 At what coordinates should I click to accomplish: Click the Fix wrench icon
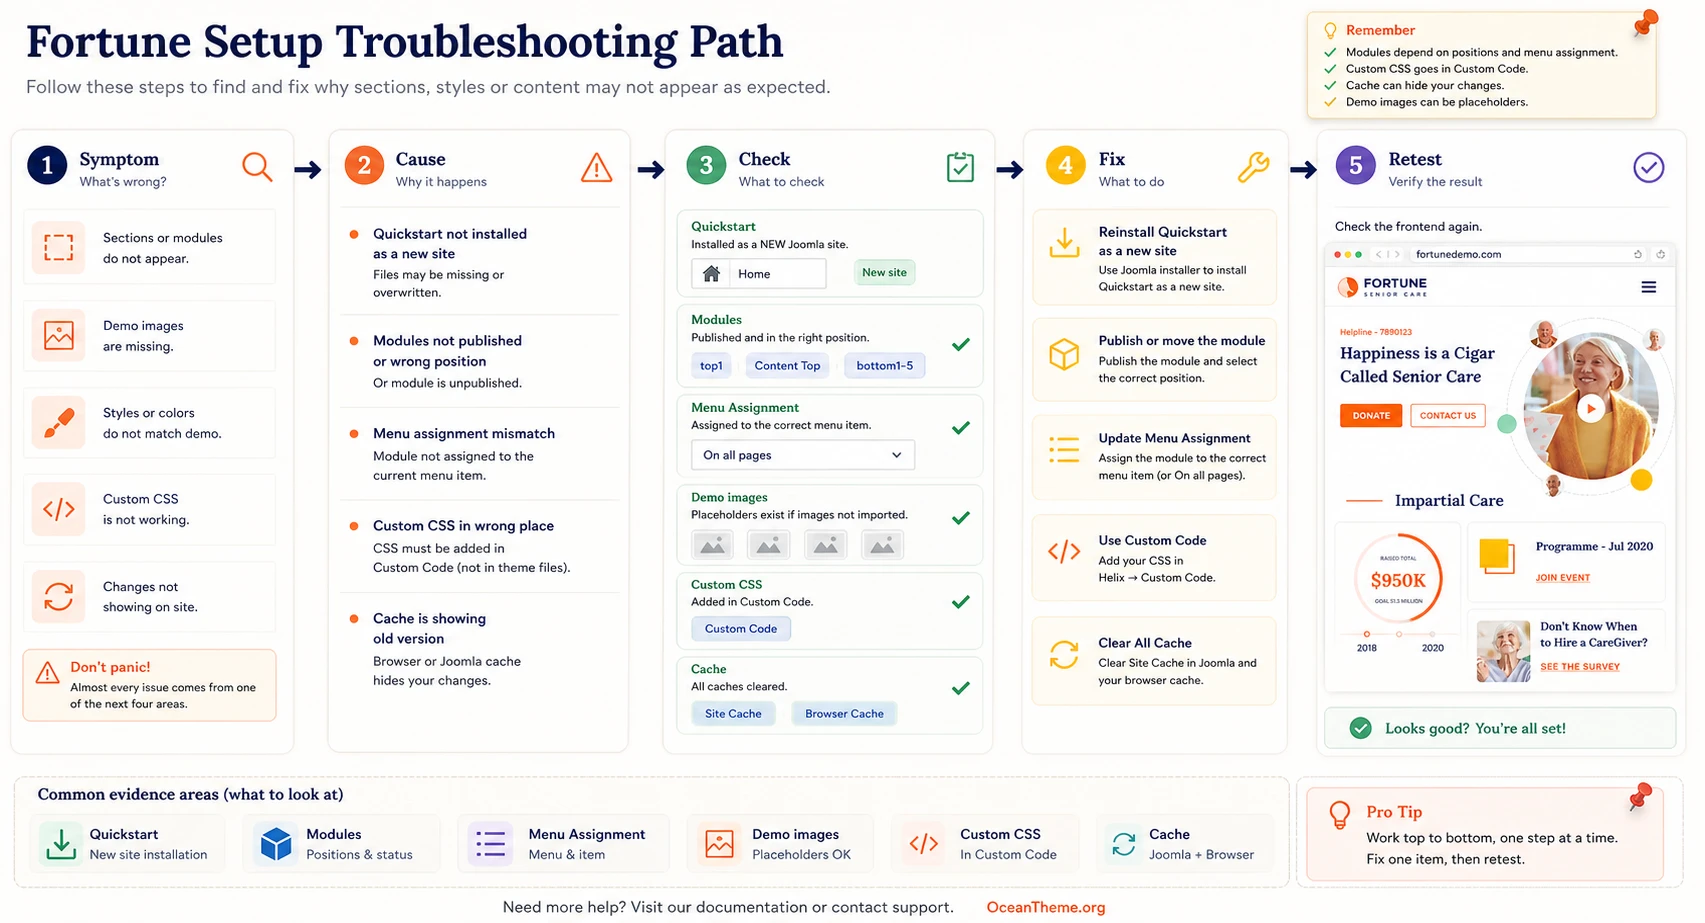[x=1253, y=167]
